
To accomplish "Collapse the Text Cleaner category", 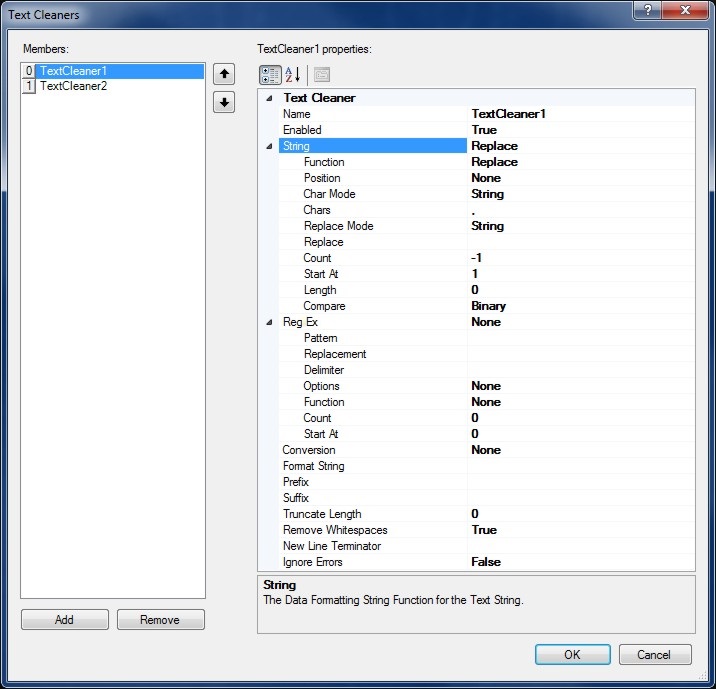I will [269, 98].
